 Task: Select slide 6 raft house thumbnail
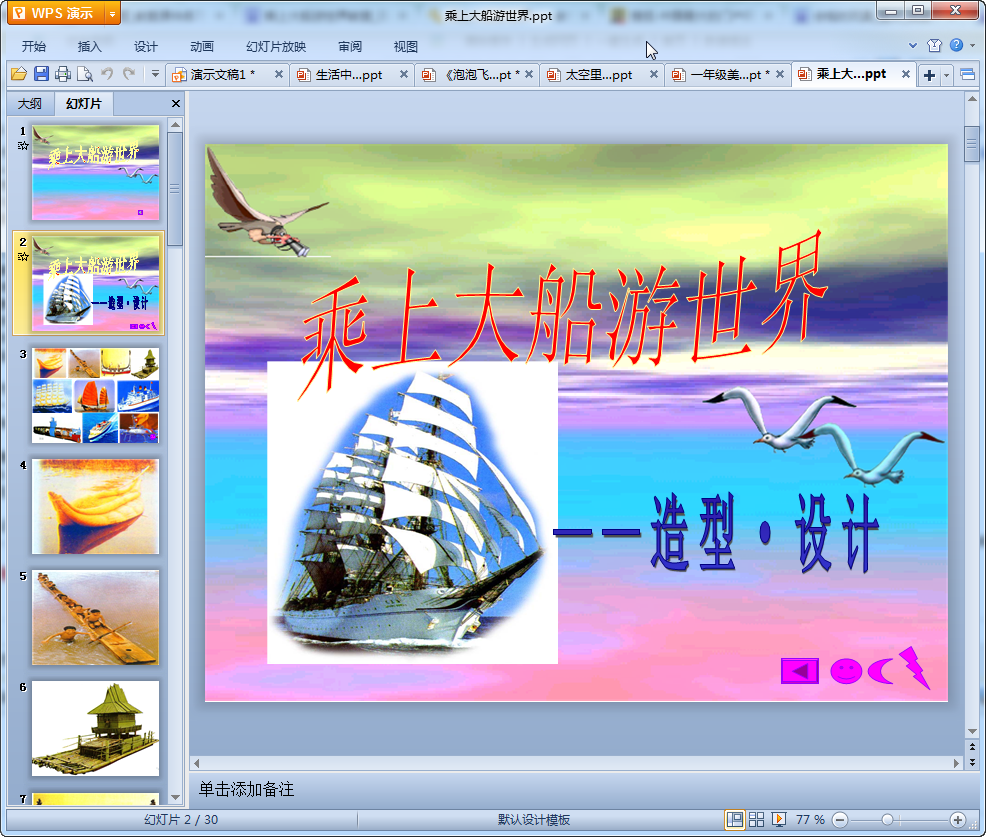[x=96, y=728]
